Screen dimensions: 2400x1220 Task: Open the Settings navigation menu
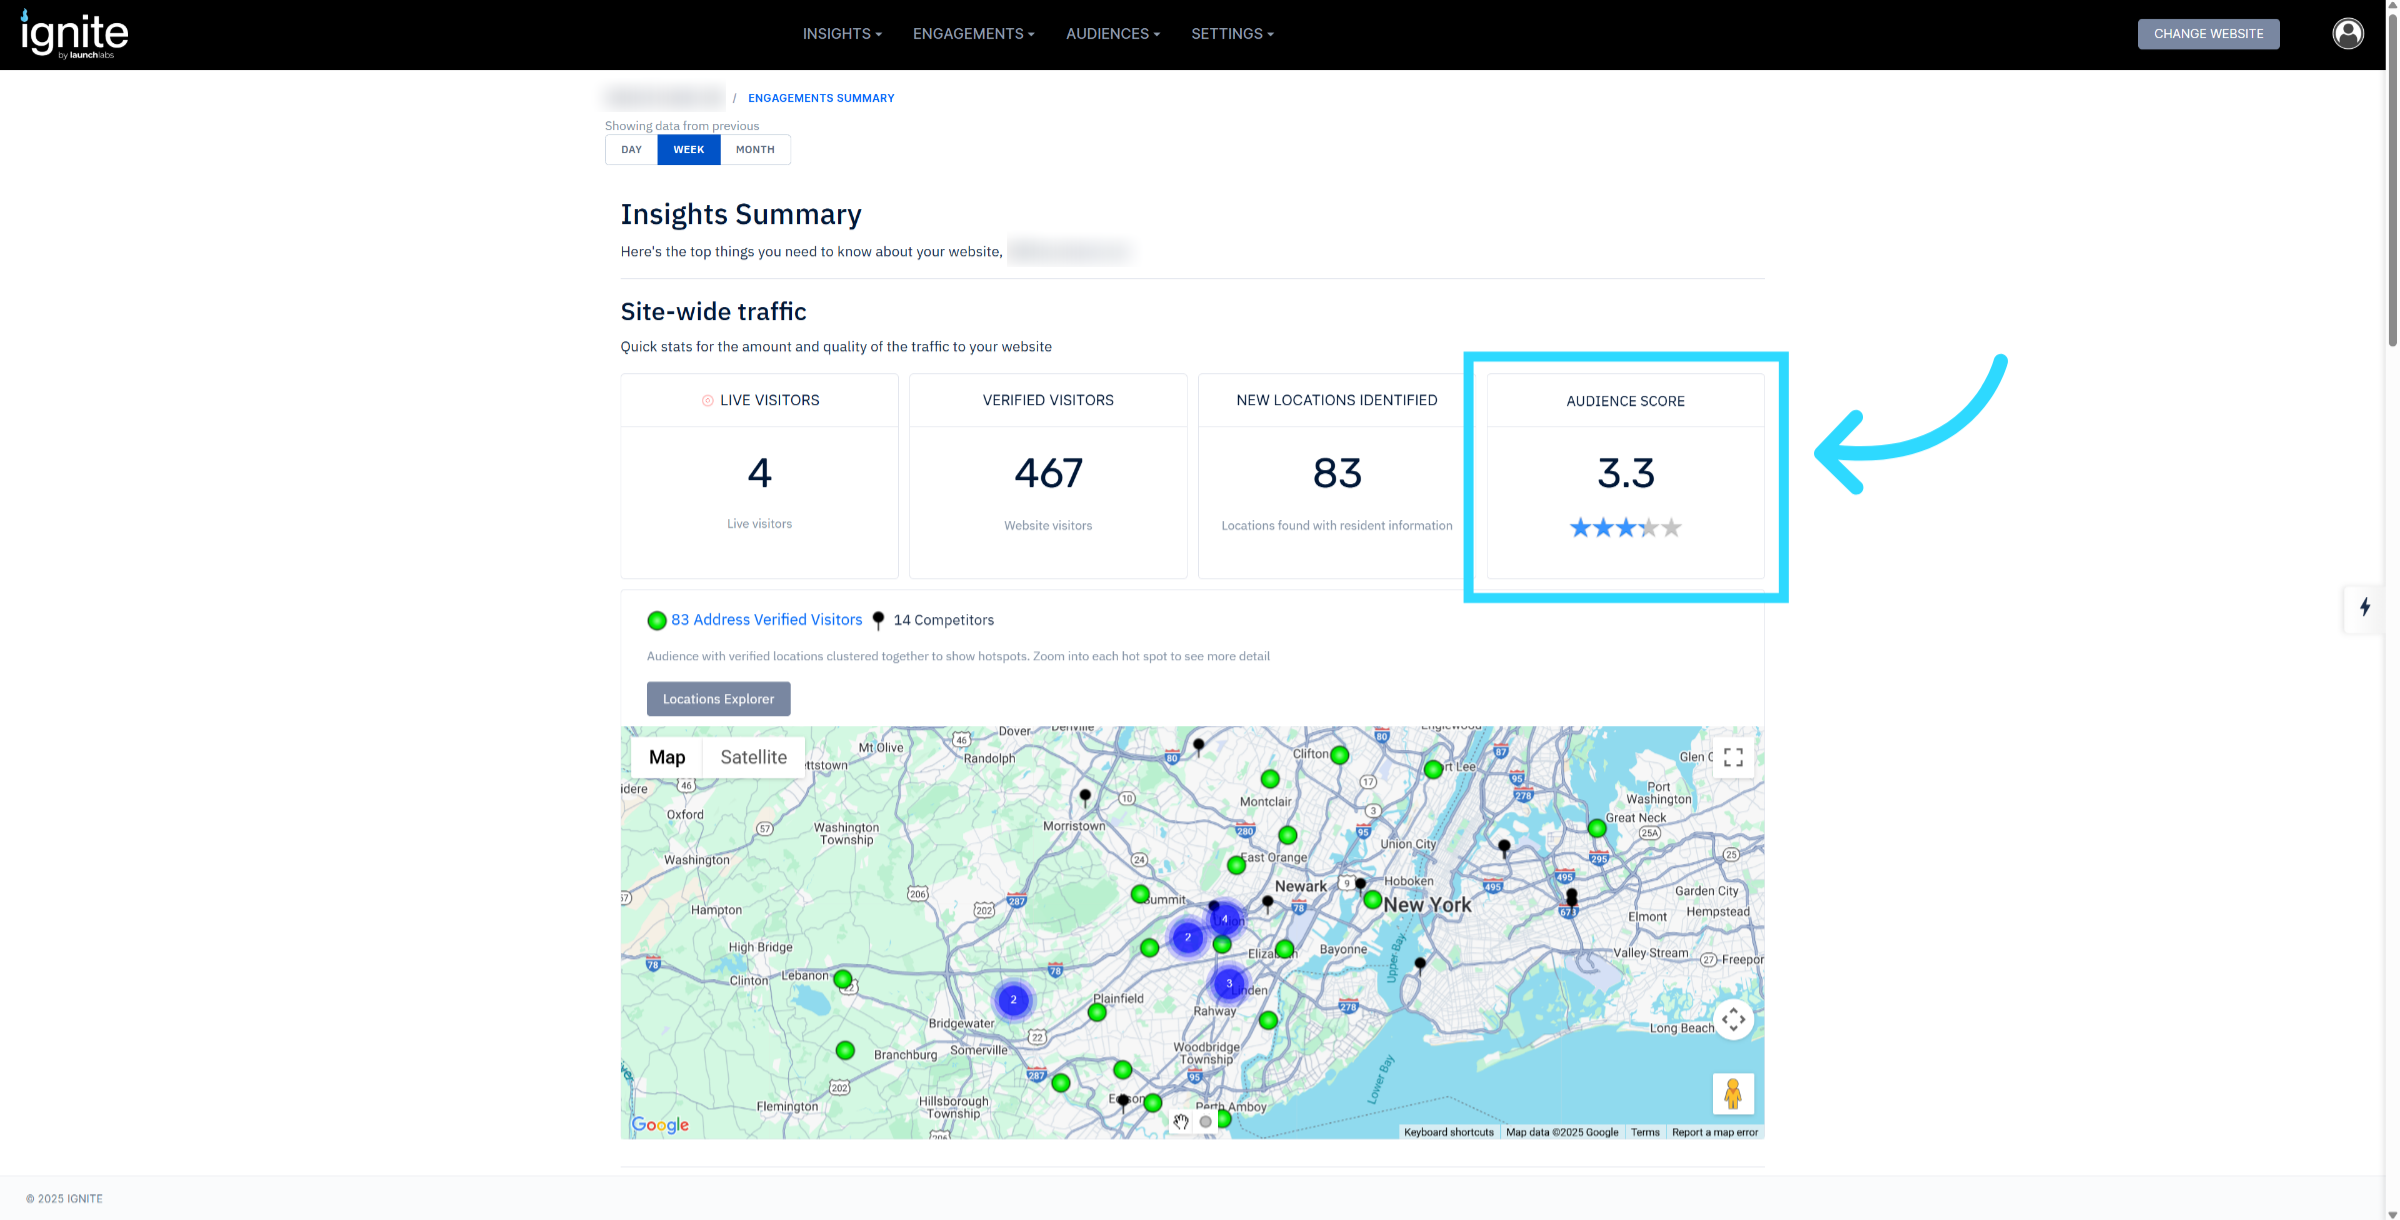(1232, 34)
